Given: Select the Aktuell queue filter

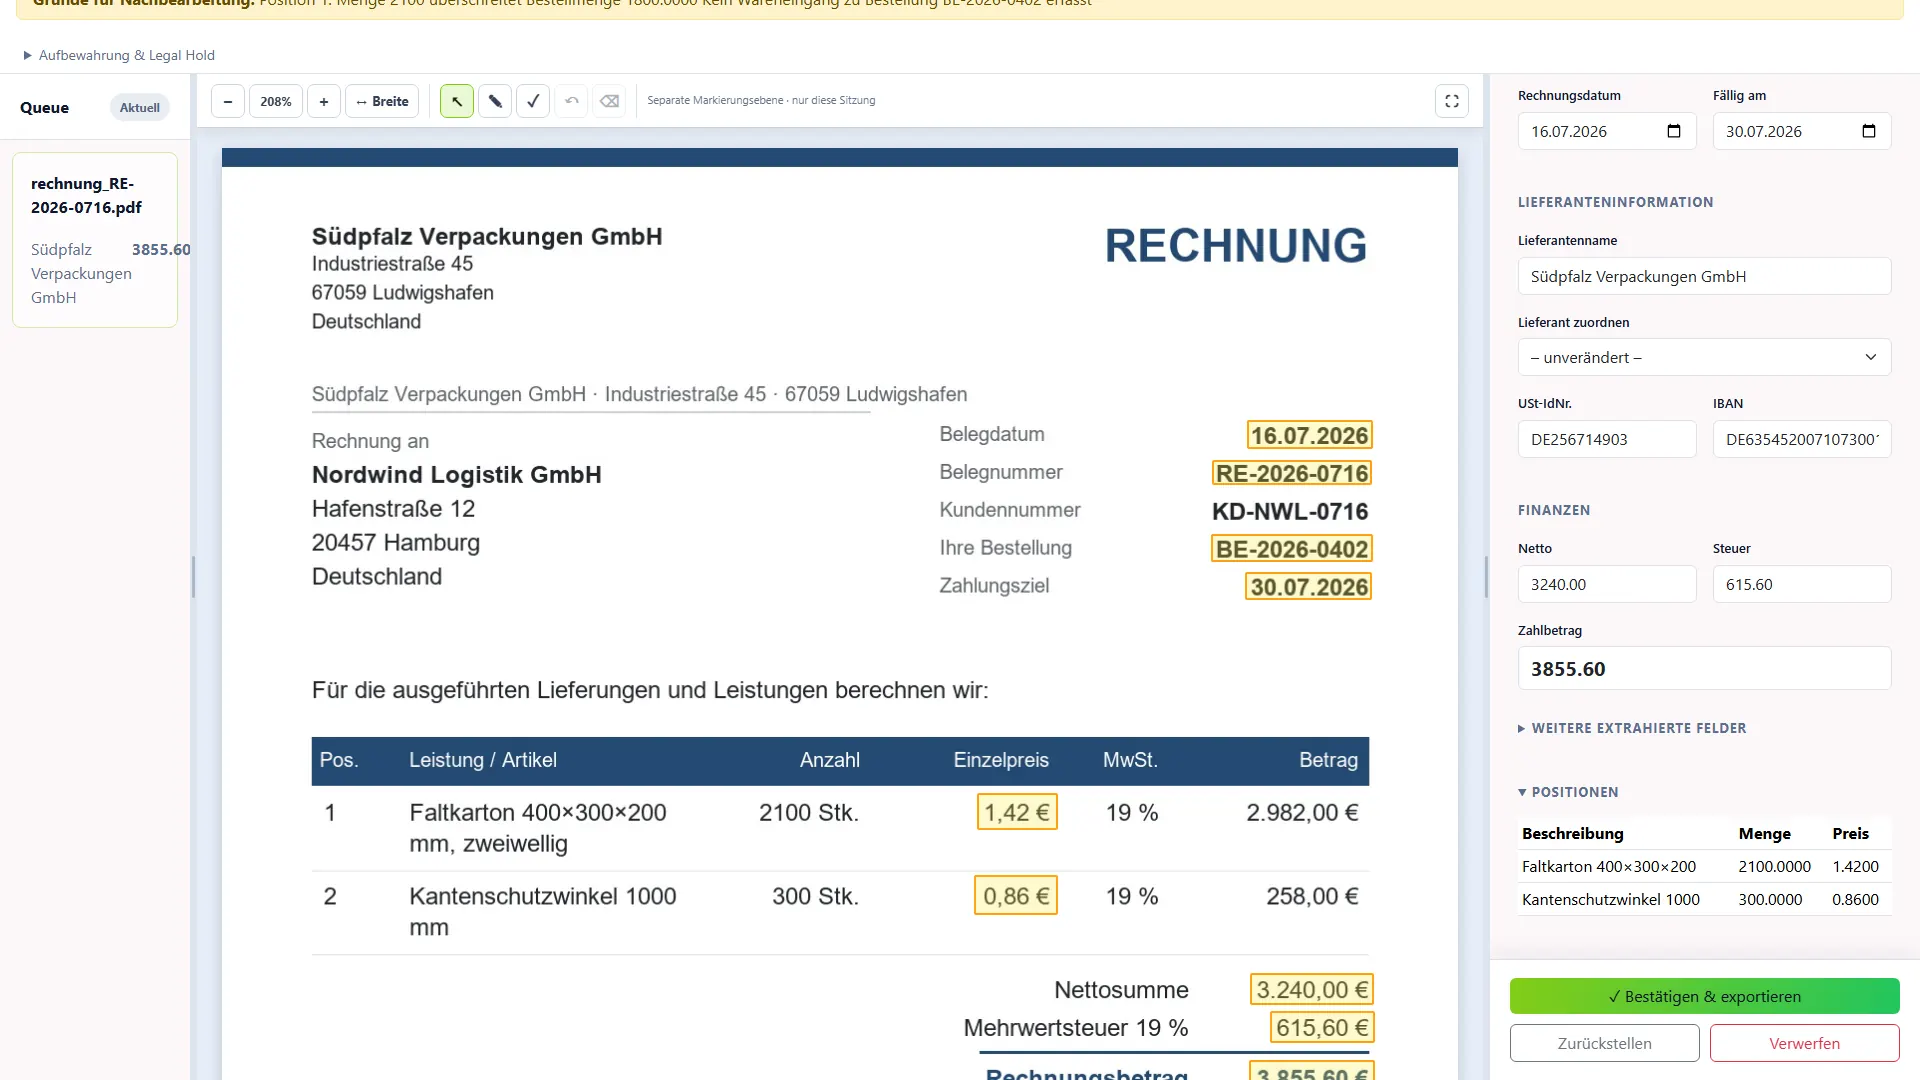Looking at the screenshot, I should 140,107.
